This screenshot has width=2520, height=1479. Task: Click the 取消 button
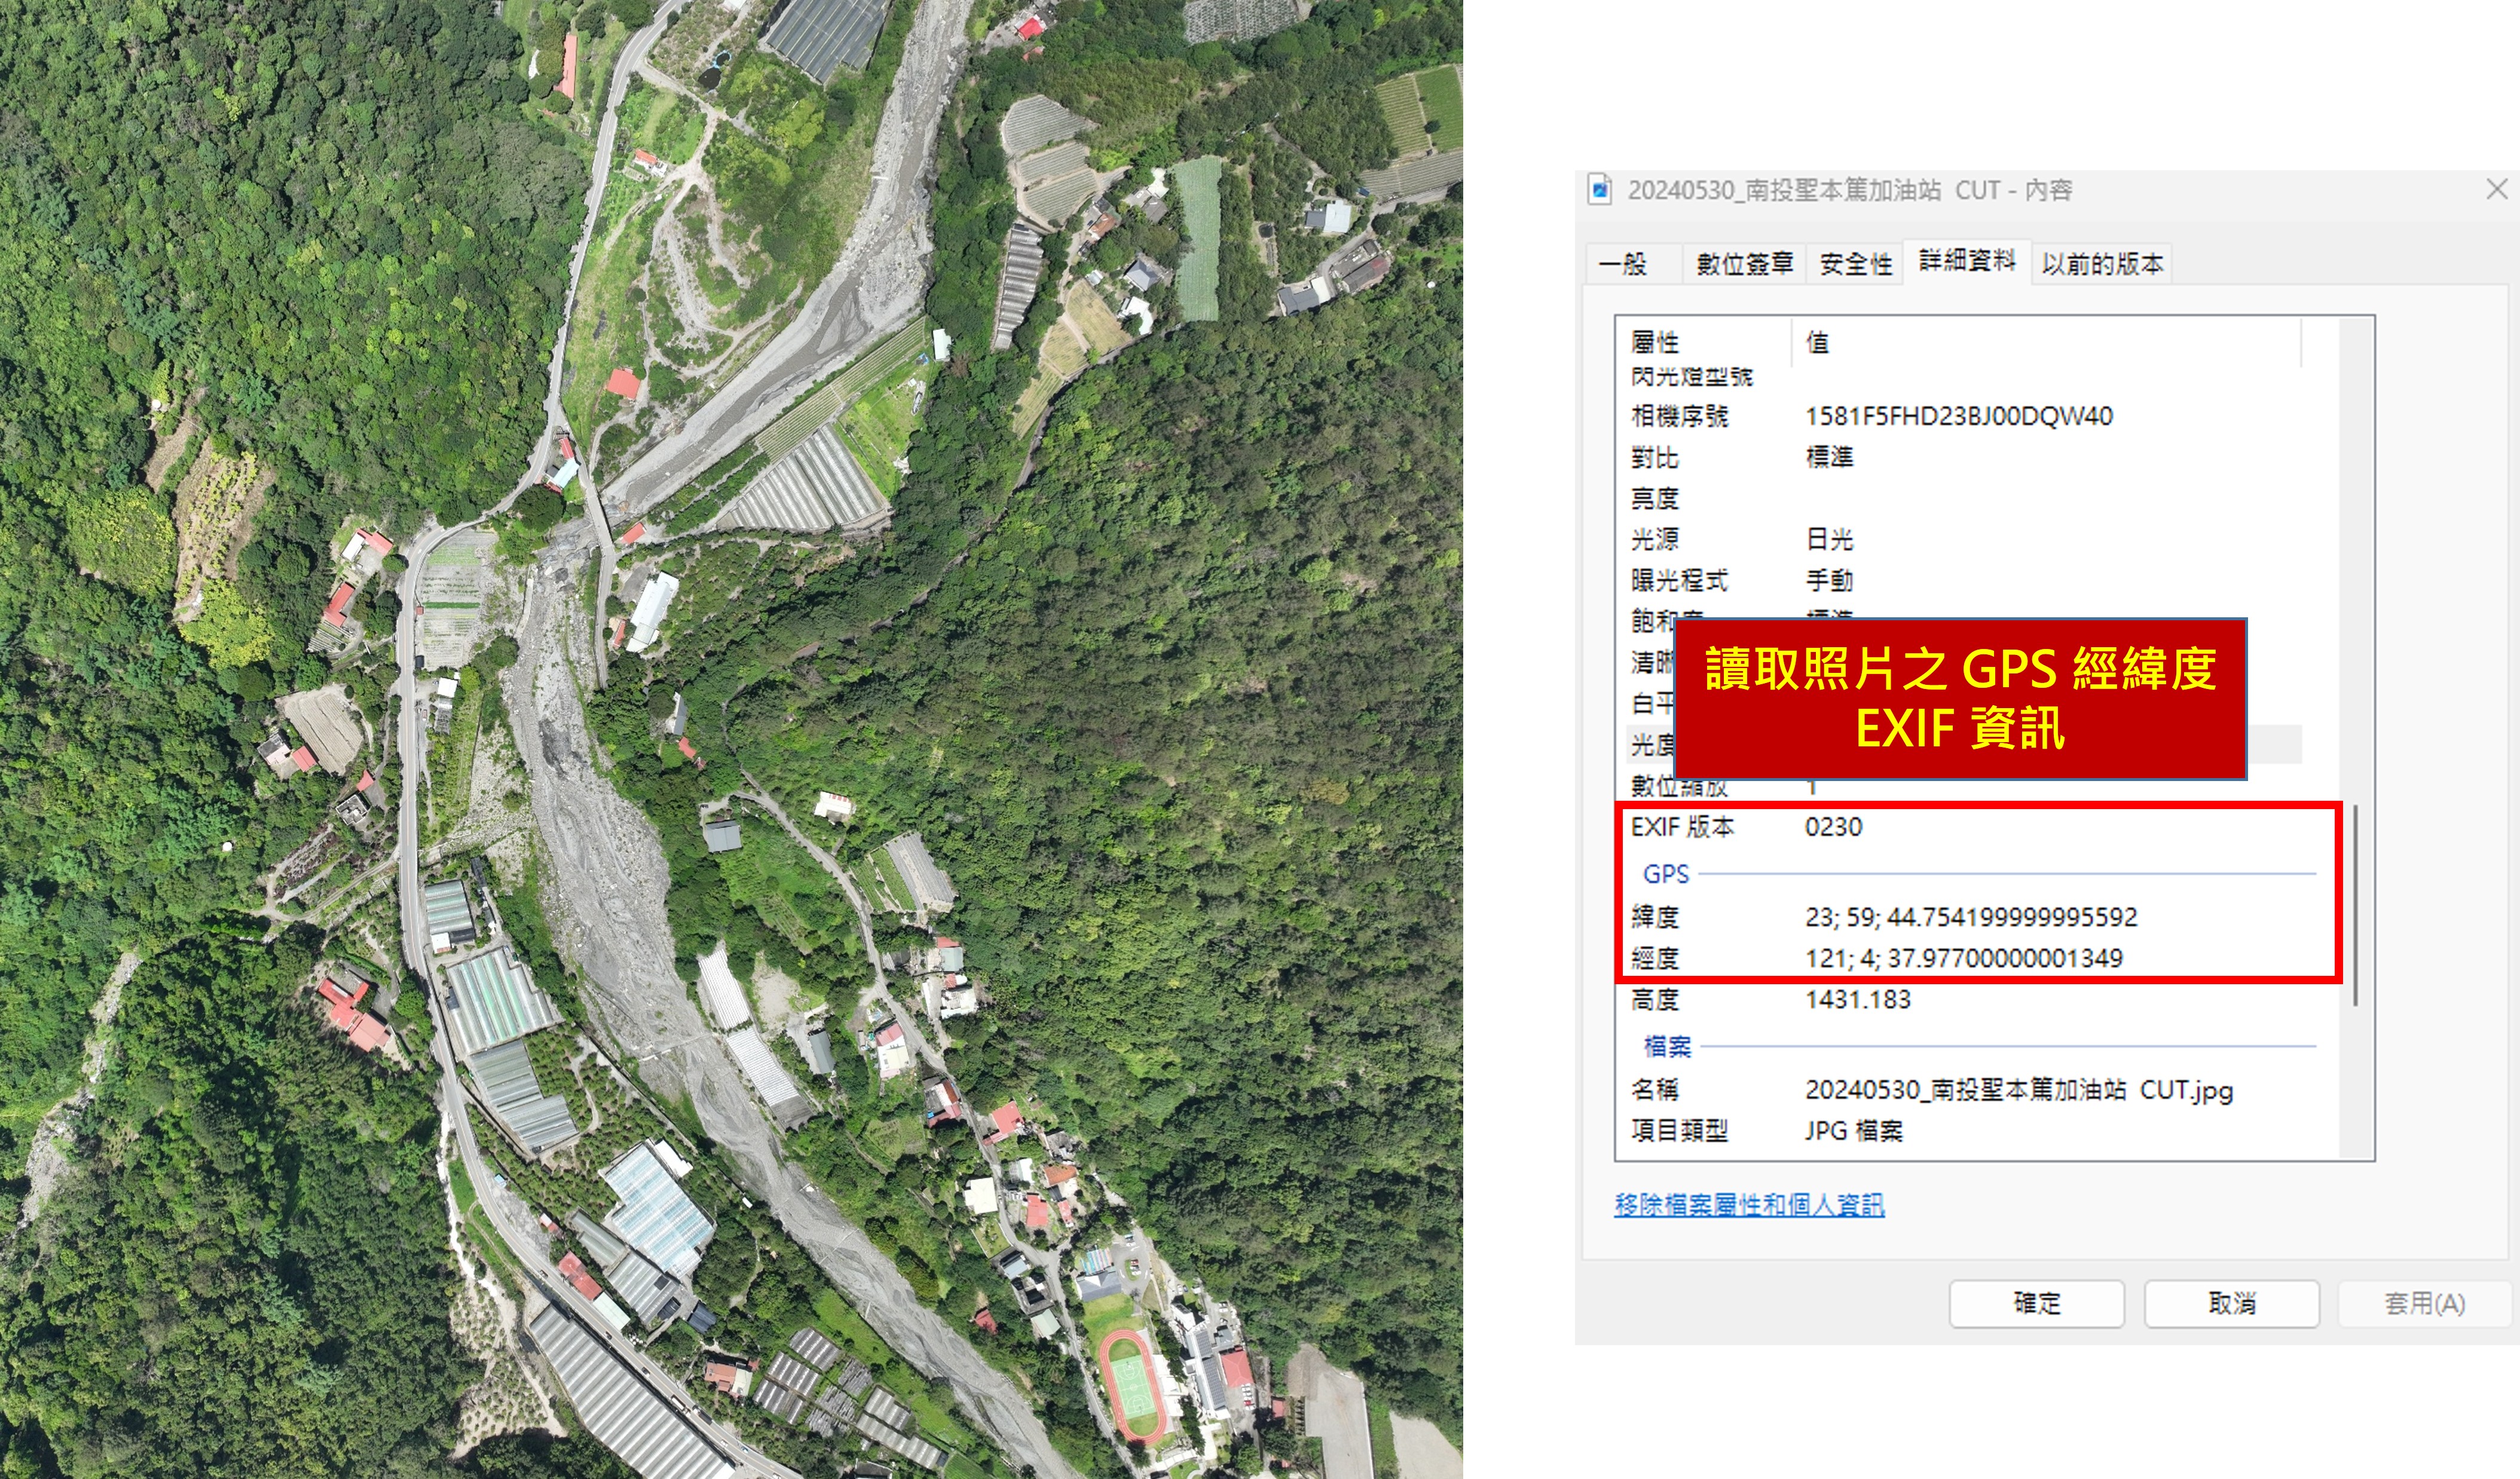(2232, 1303)
